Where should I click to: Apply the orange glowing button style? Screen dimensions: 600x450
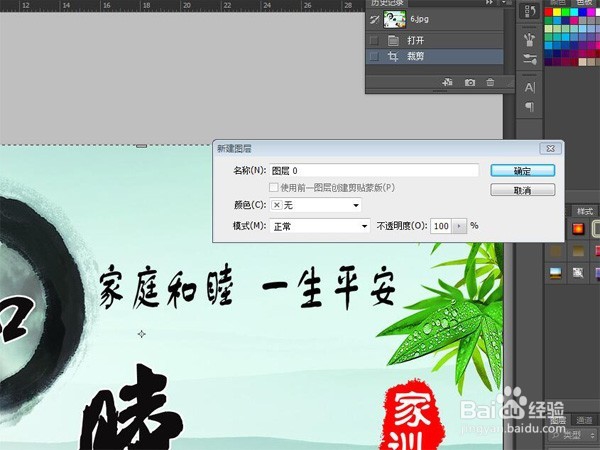(578, 228)
